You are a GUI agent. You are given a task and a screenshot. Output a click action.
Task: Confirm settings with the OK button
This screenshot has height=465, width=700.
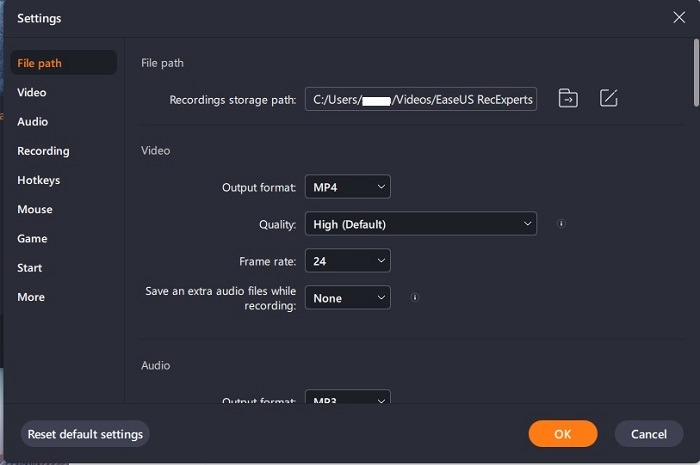563,434
